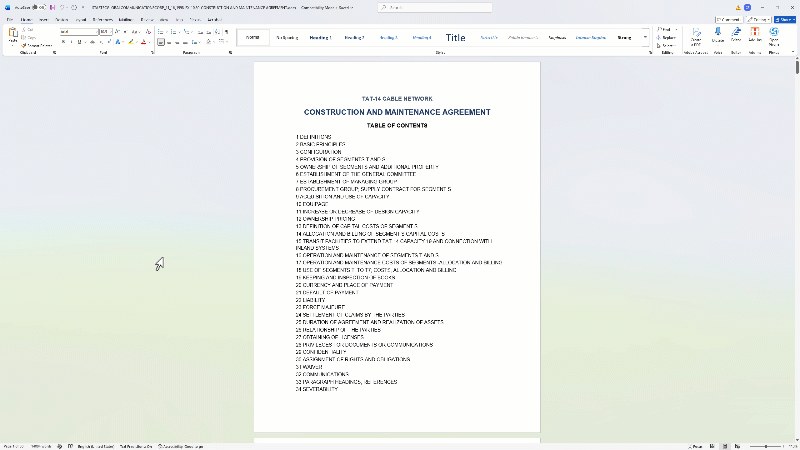800x450 pixels.
Task: Switch to the Layout tab
Action: (81, 20)
